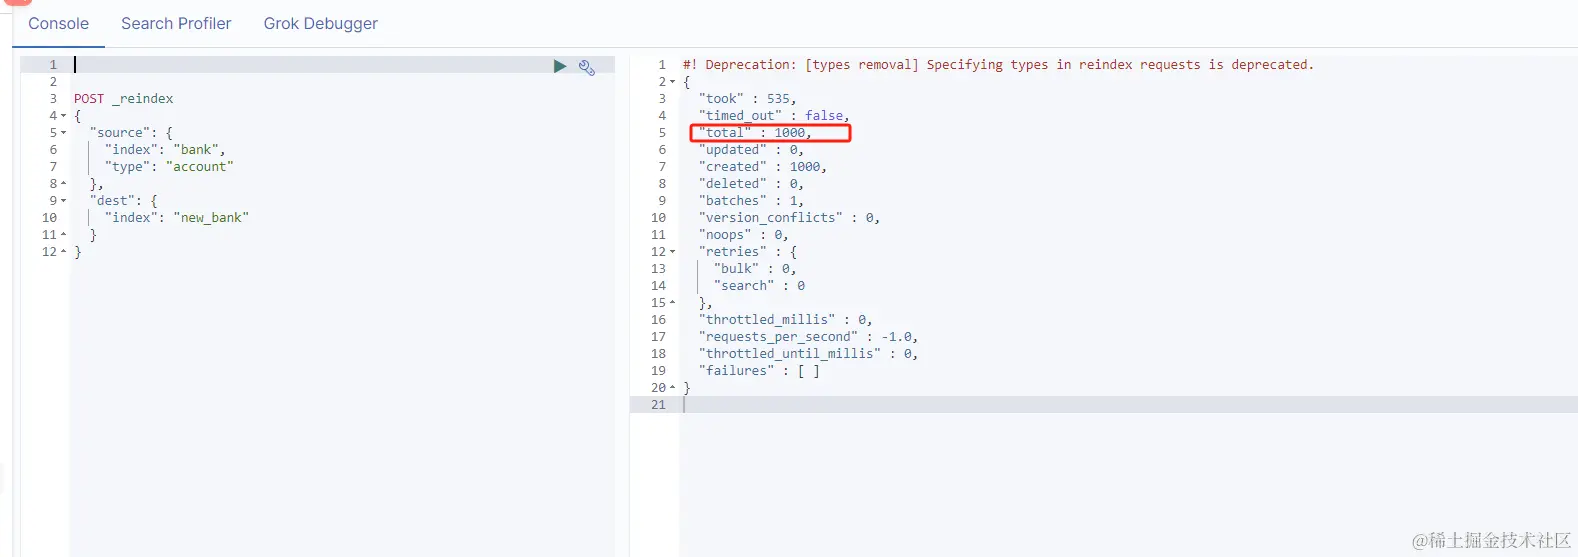Open the Search Profiler tab

(176, 23)
